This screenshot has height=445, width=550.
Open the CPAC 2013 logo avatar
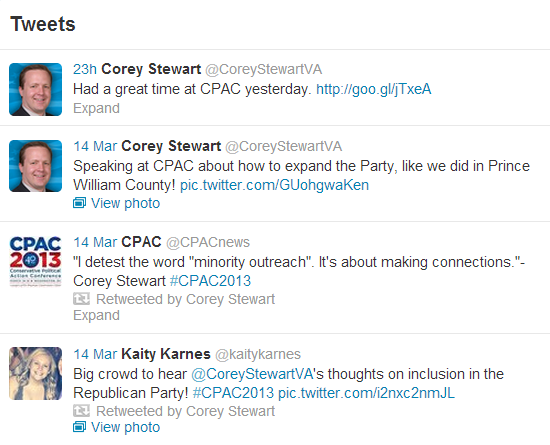click(x=35, y=261)
